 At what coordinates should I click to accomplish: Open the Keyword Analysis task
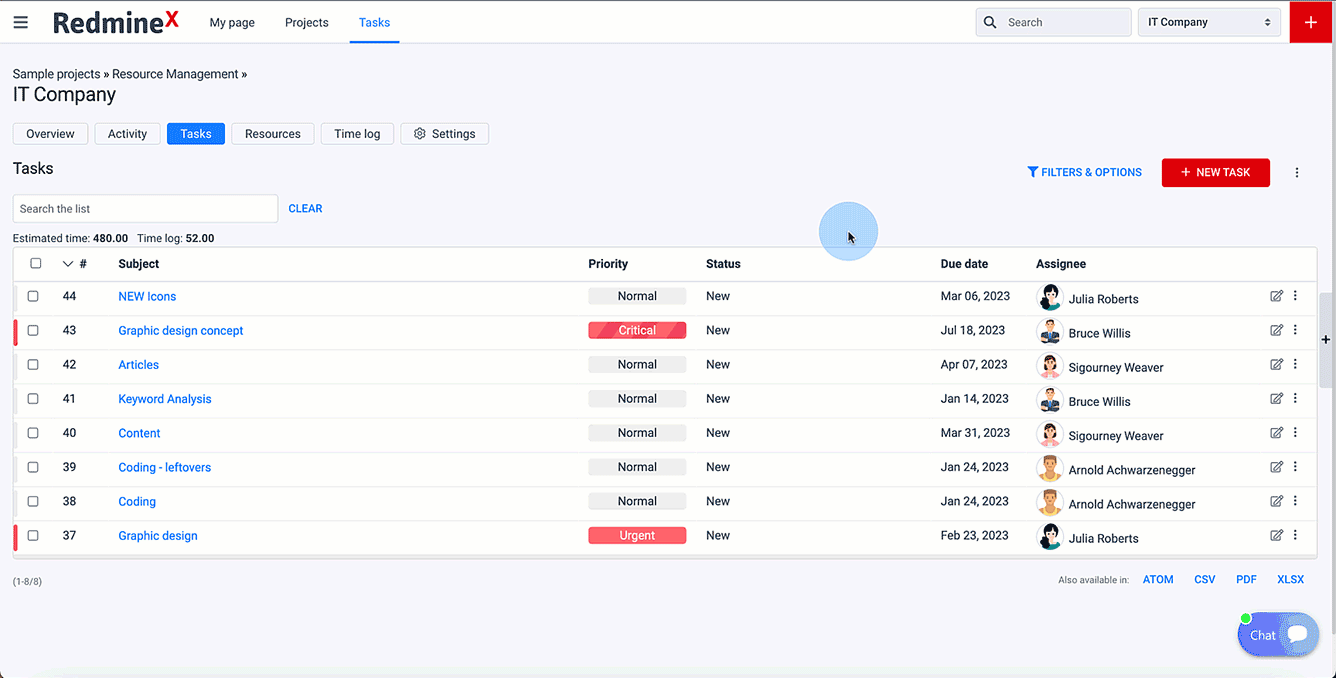click(165, 398)
